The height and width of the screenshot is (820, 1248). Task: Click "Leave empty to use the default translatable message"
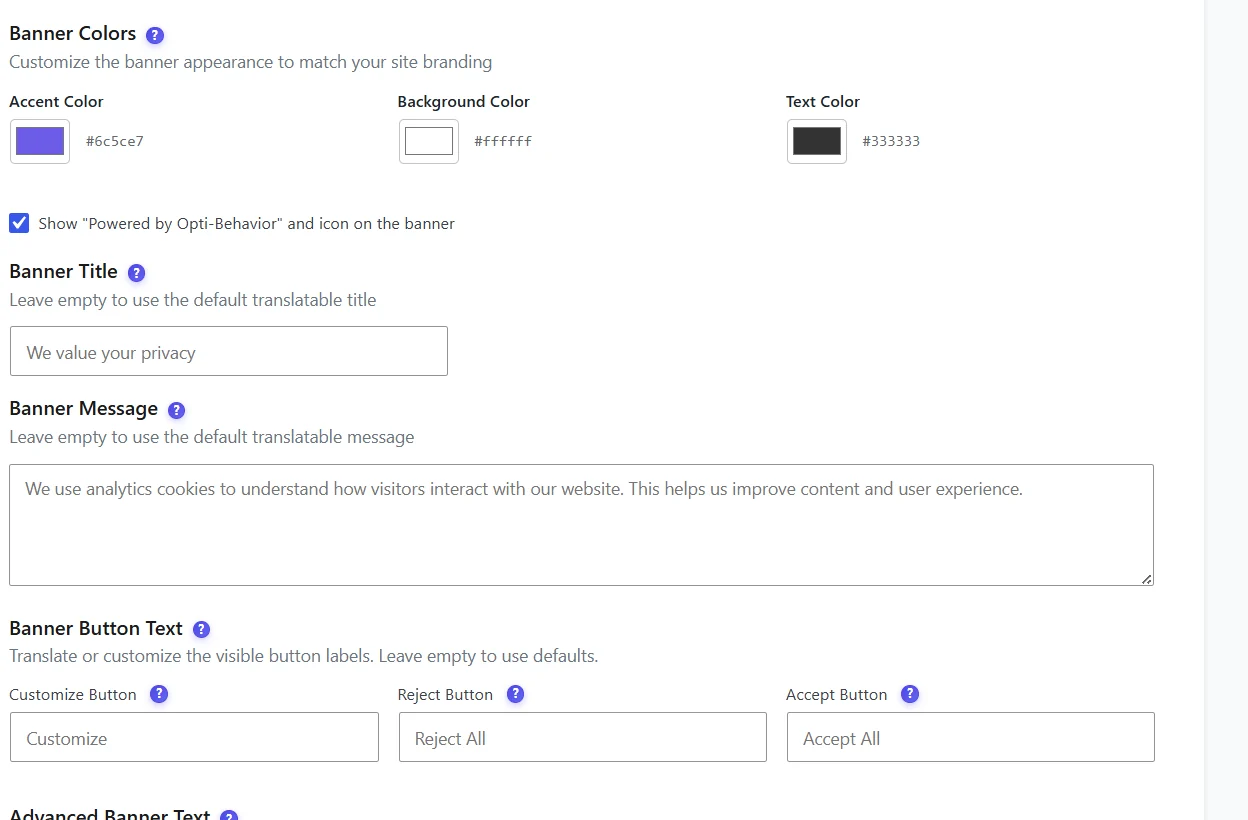pyautogui.click(x=212, y=437)
